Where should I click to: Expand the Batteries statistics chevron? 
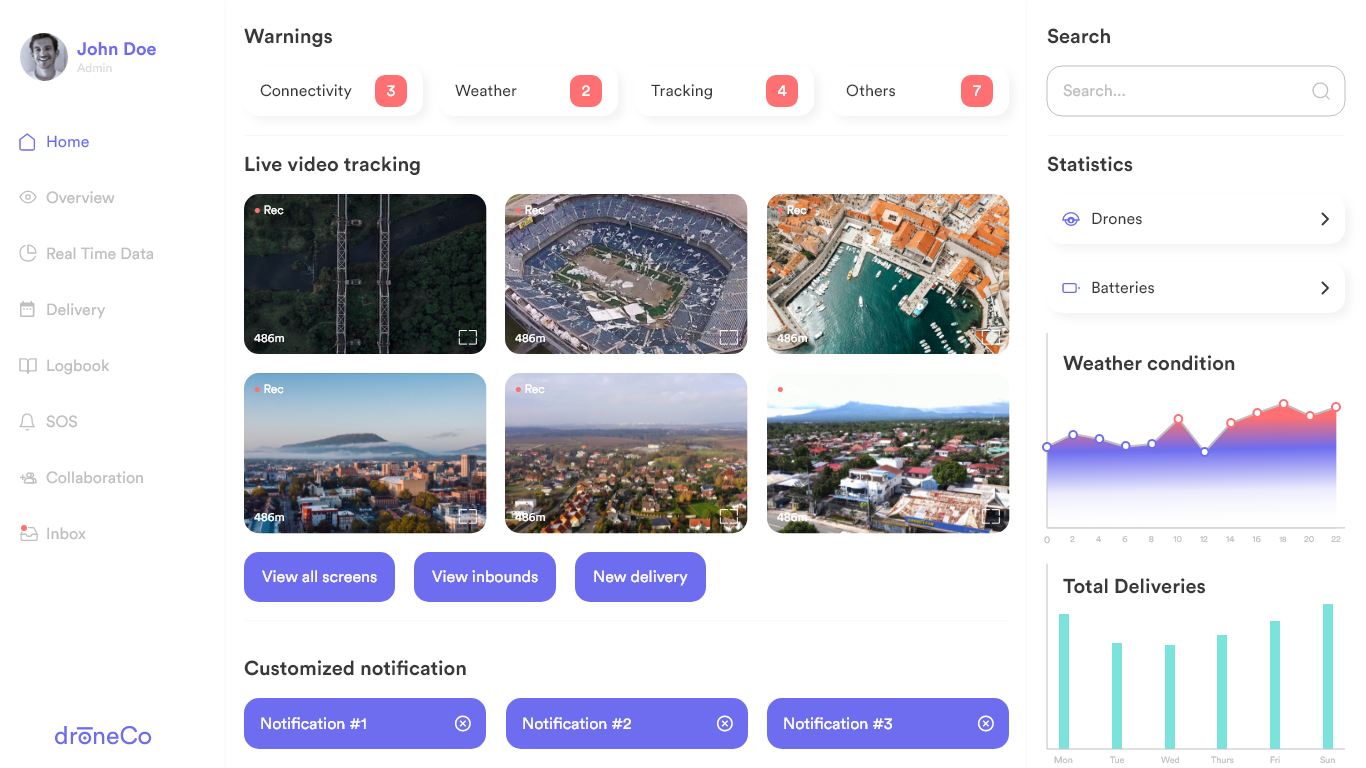click(x=1325, y=288)
